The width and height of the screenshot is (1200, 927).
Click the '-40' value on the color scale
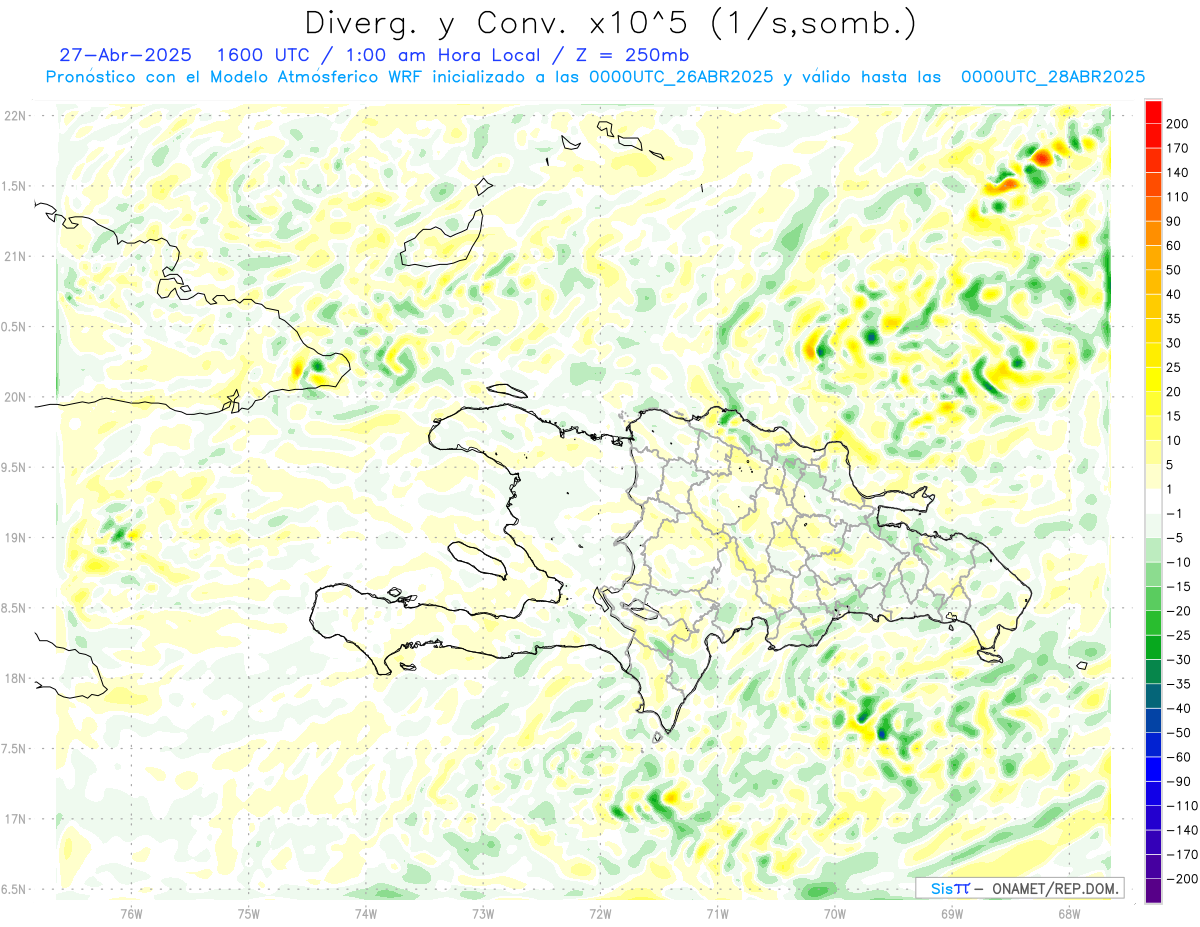1179,708
